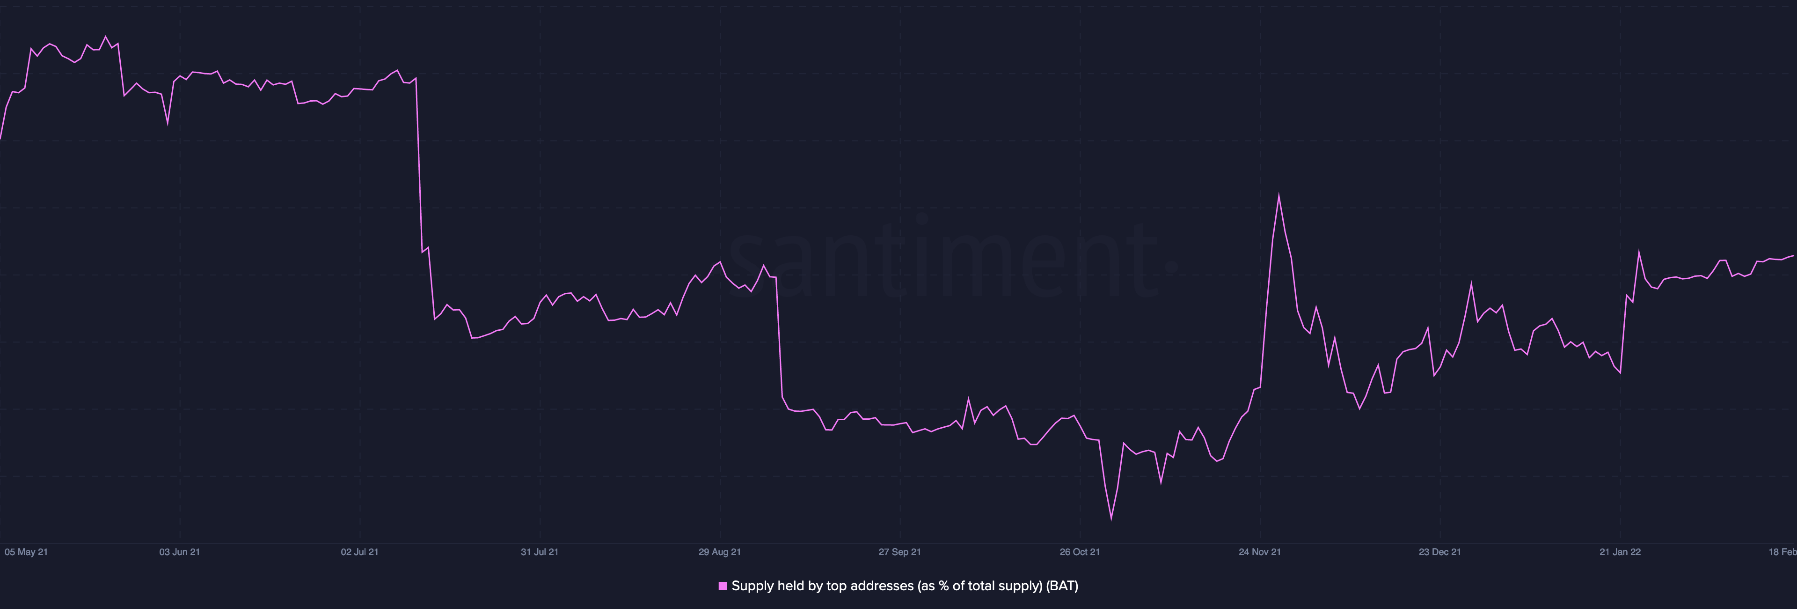Select the '24 Nov 21' axis label

click(x=1260, y=552)
